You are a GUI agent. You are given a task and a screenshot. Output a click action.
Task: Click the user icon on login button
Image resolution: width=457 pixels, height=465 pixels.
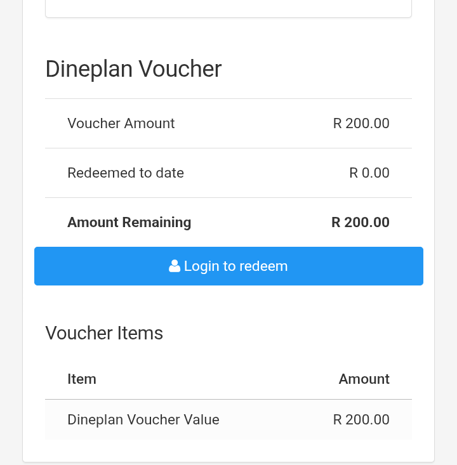click(x=174, y=266)
